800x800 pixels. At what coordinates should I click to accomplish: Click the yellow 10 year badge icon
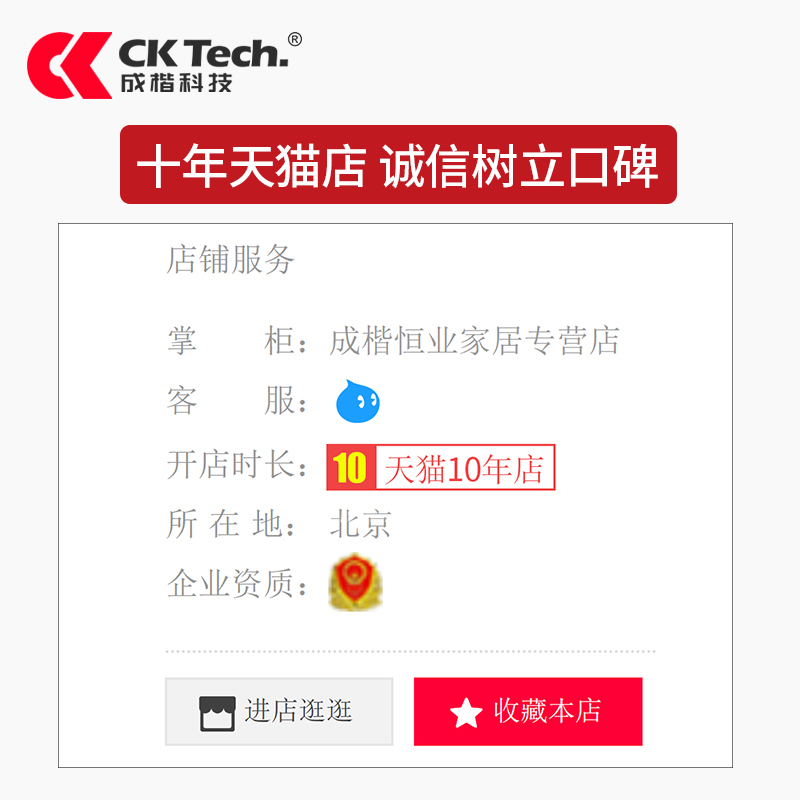351,467
